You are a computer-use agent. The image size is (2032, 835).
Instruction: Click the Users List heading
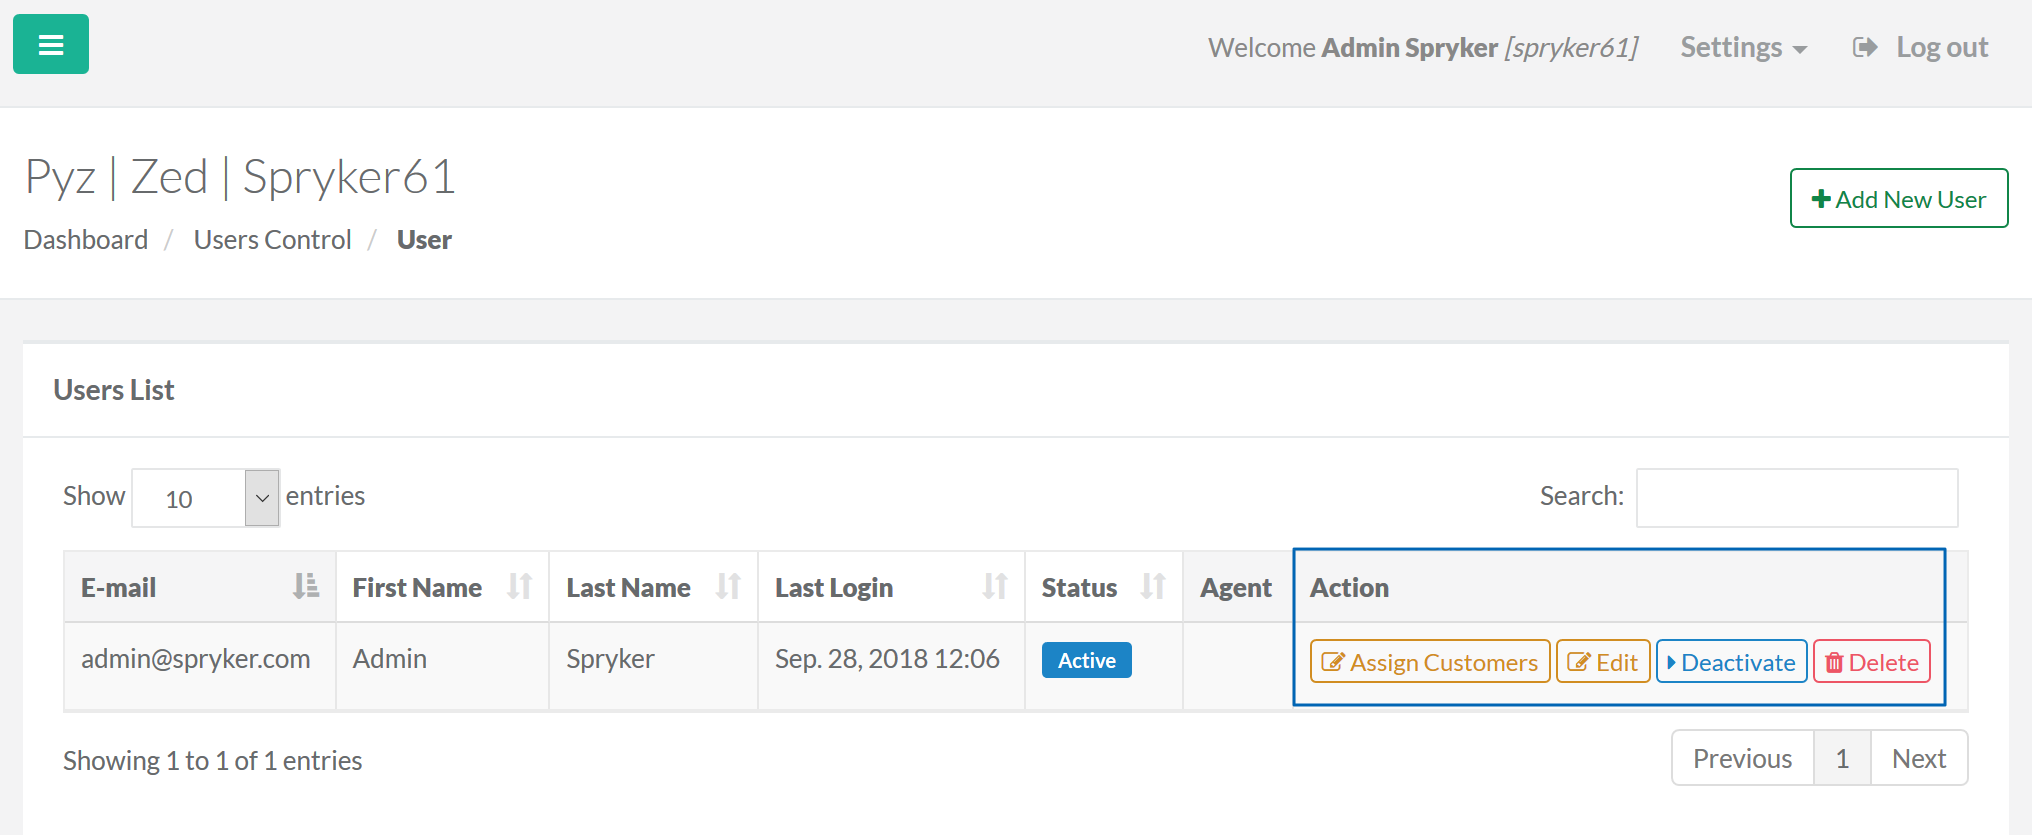click(114, 390)
